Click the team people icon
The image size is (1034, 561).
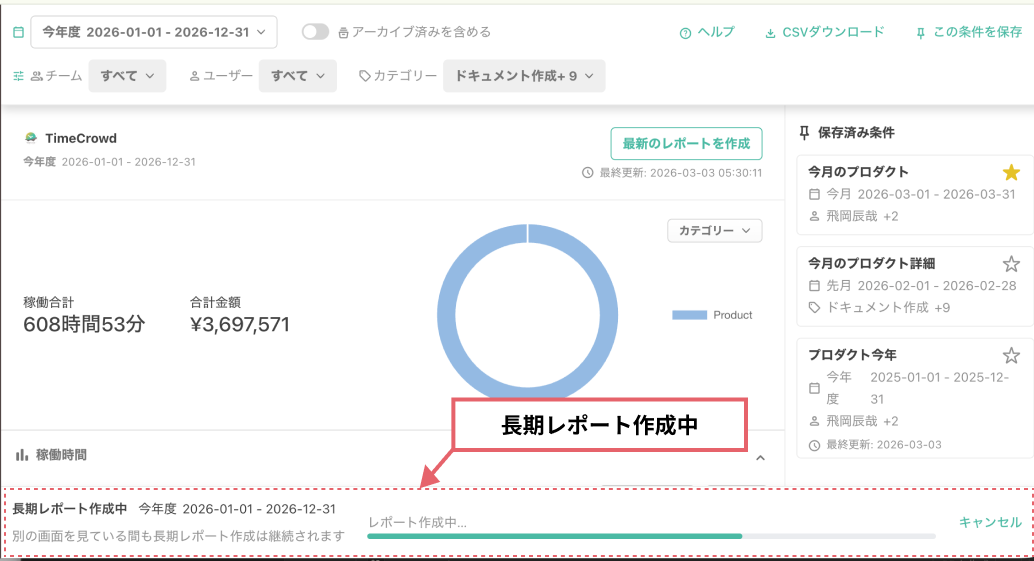tap(37, 76)
